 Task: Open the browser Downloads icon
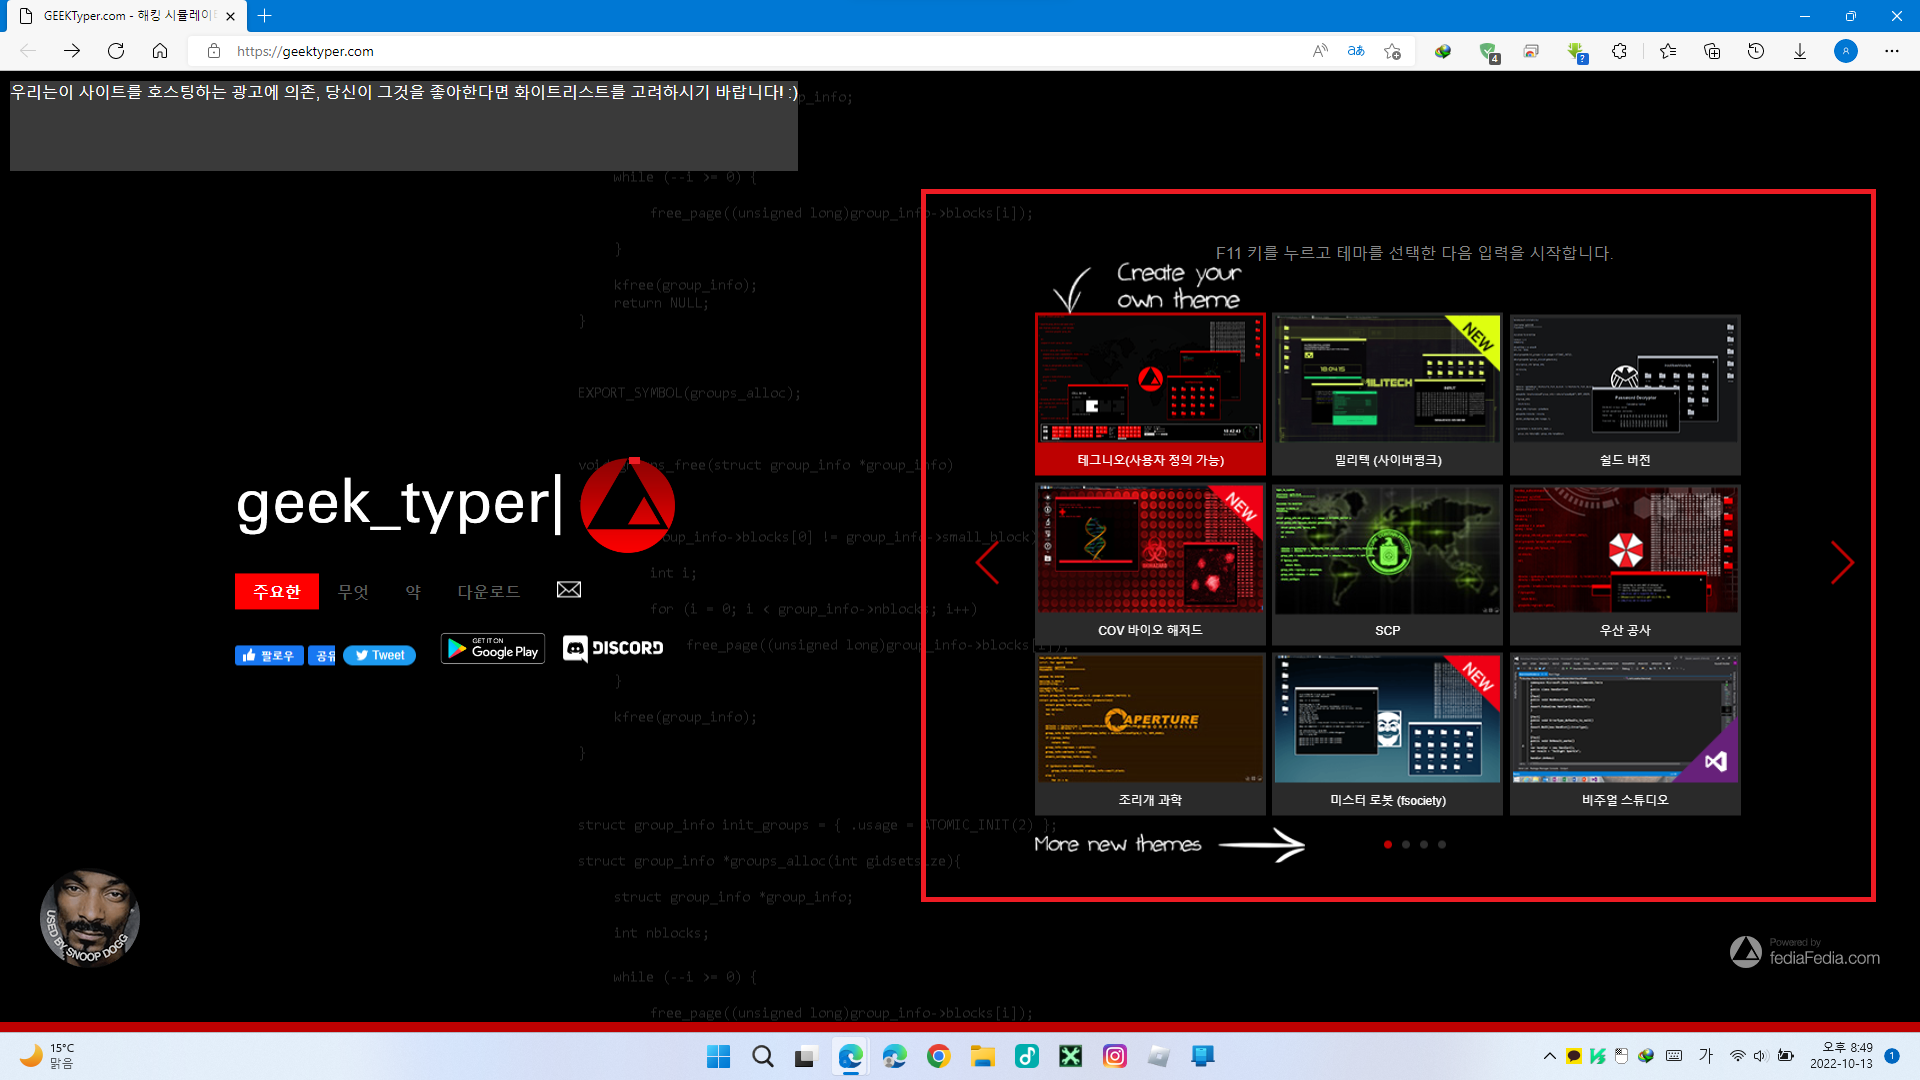coord(1799,51)
